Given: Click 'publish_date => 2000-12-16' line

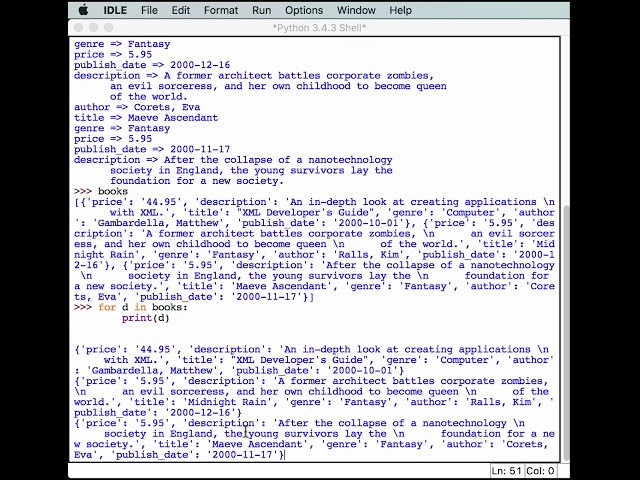Looking at the screenshot, I should pos(152,65).
